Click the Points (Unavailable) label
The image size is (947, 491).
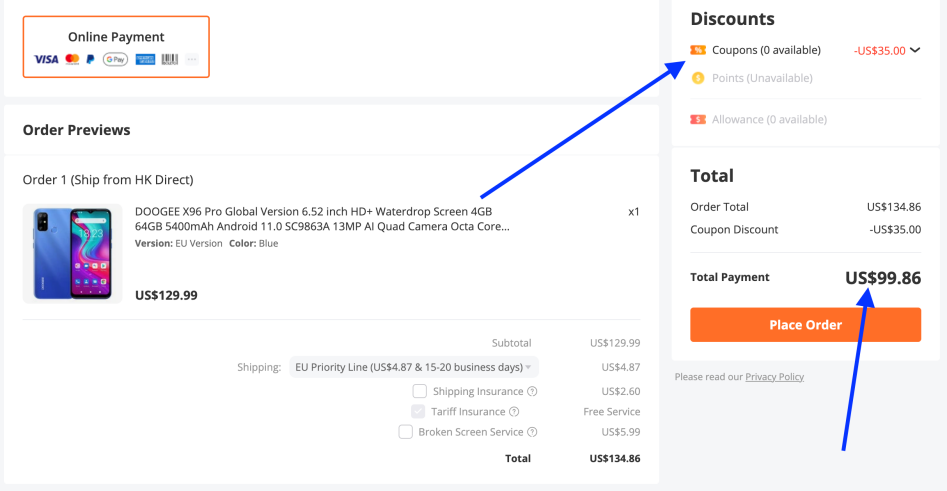click(x=762, y=78)
